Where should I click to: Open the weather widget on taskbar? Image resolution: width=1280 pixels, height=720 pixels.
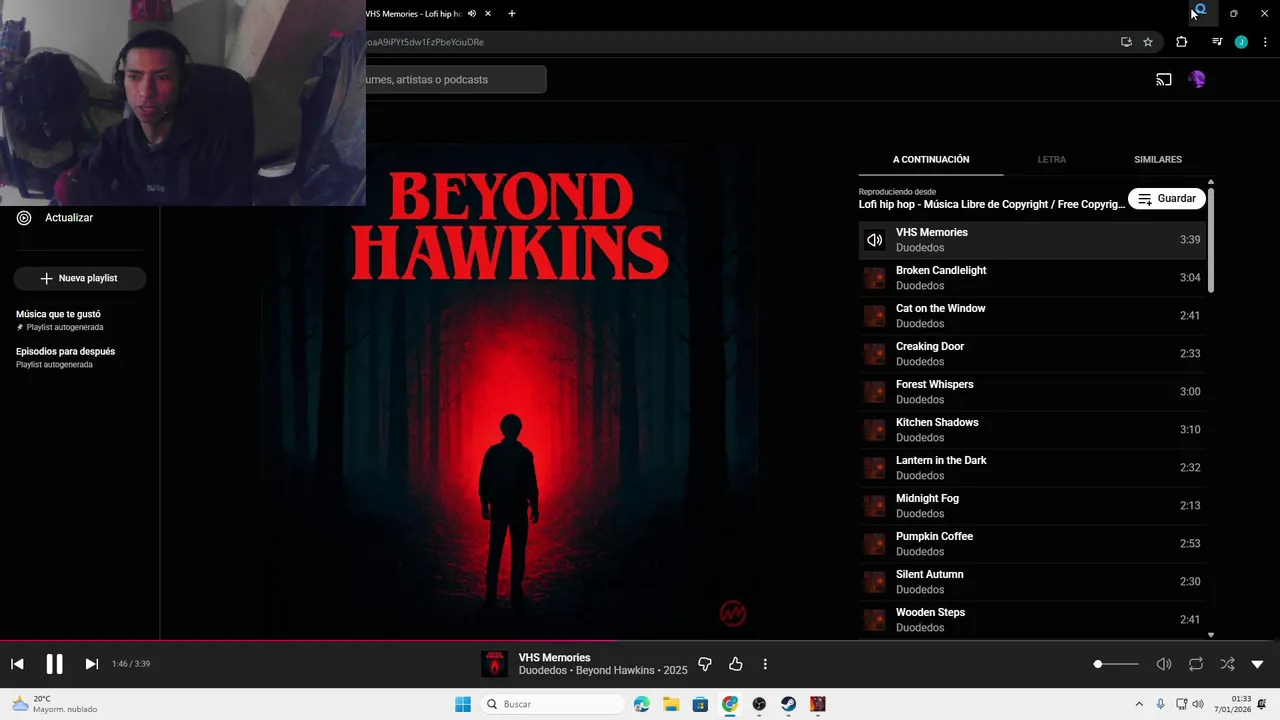pos(55,704)
